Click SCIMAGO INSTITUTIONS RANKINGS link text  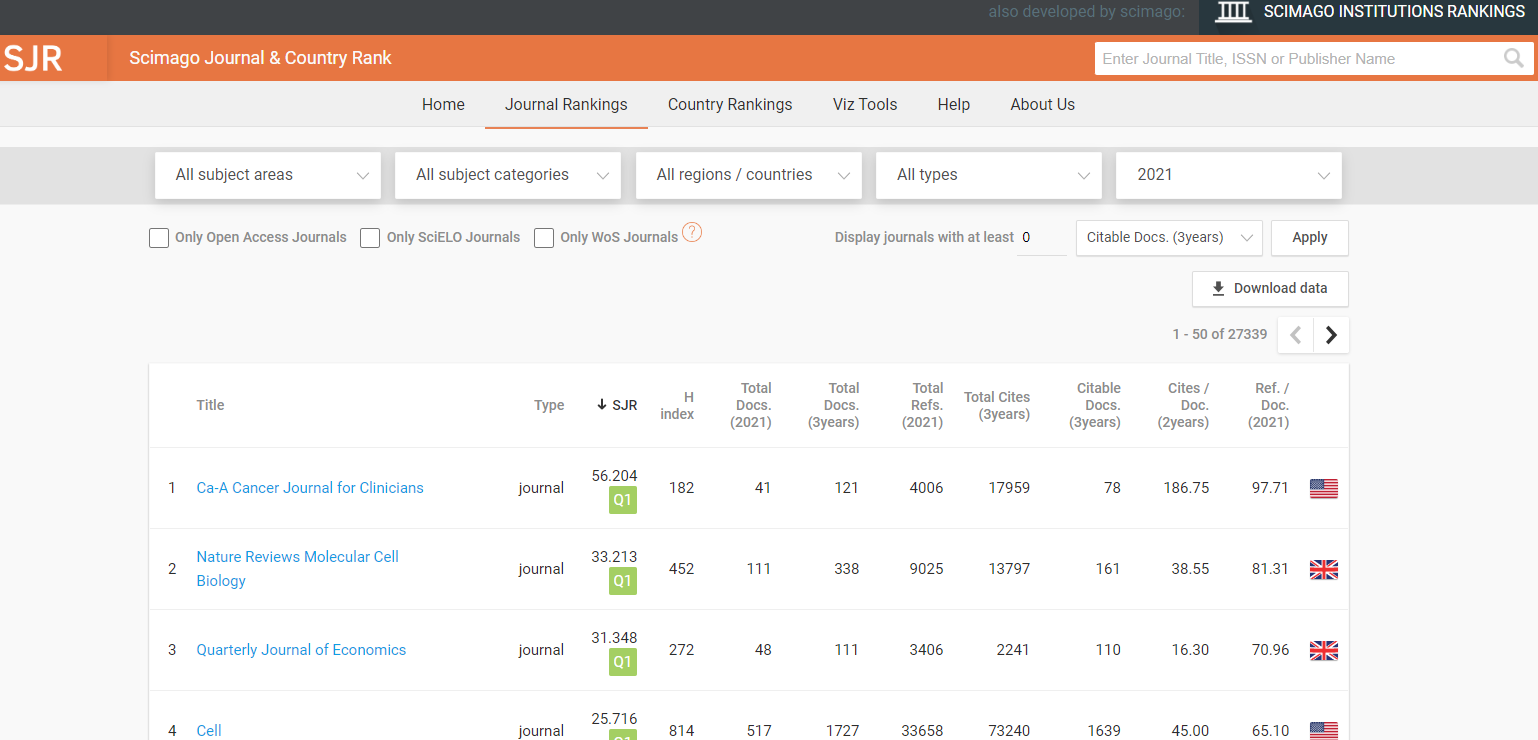[1394, 12]
